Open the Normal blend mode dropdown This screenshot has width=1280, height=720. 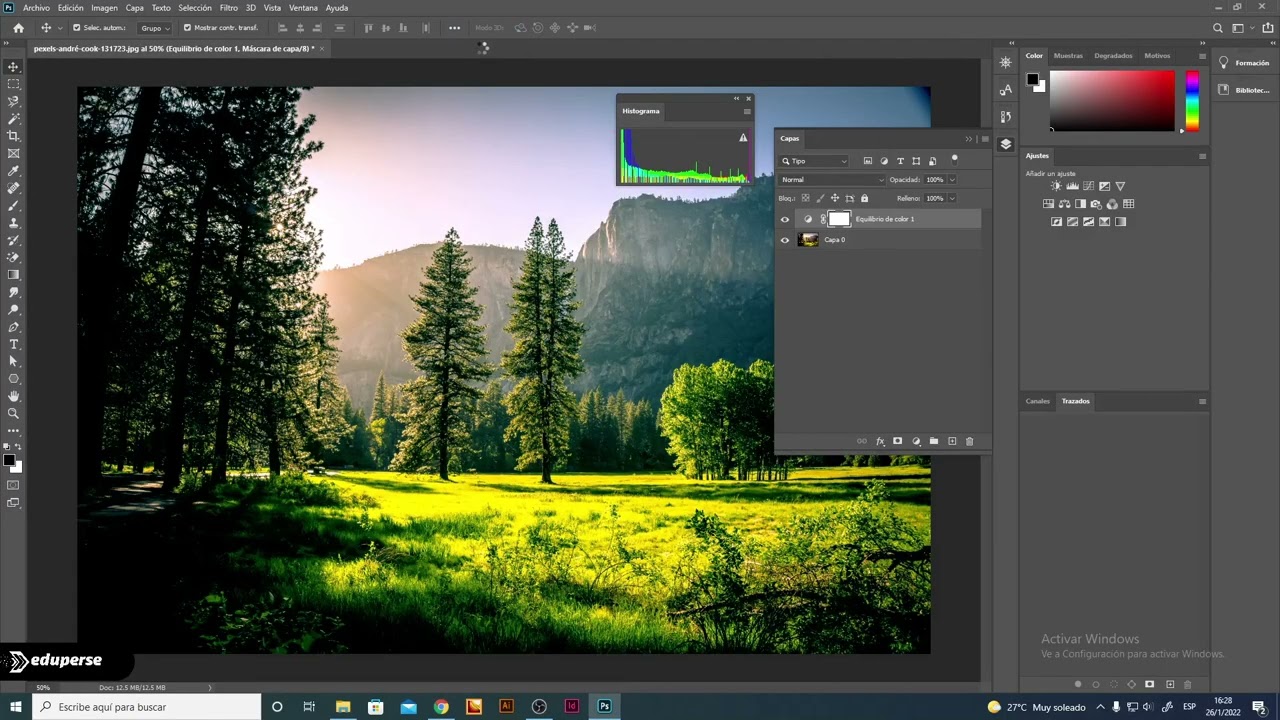[x=832, y=180]
